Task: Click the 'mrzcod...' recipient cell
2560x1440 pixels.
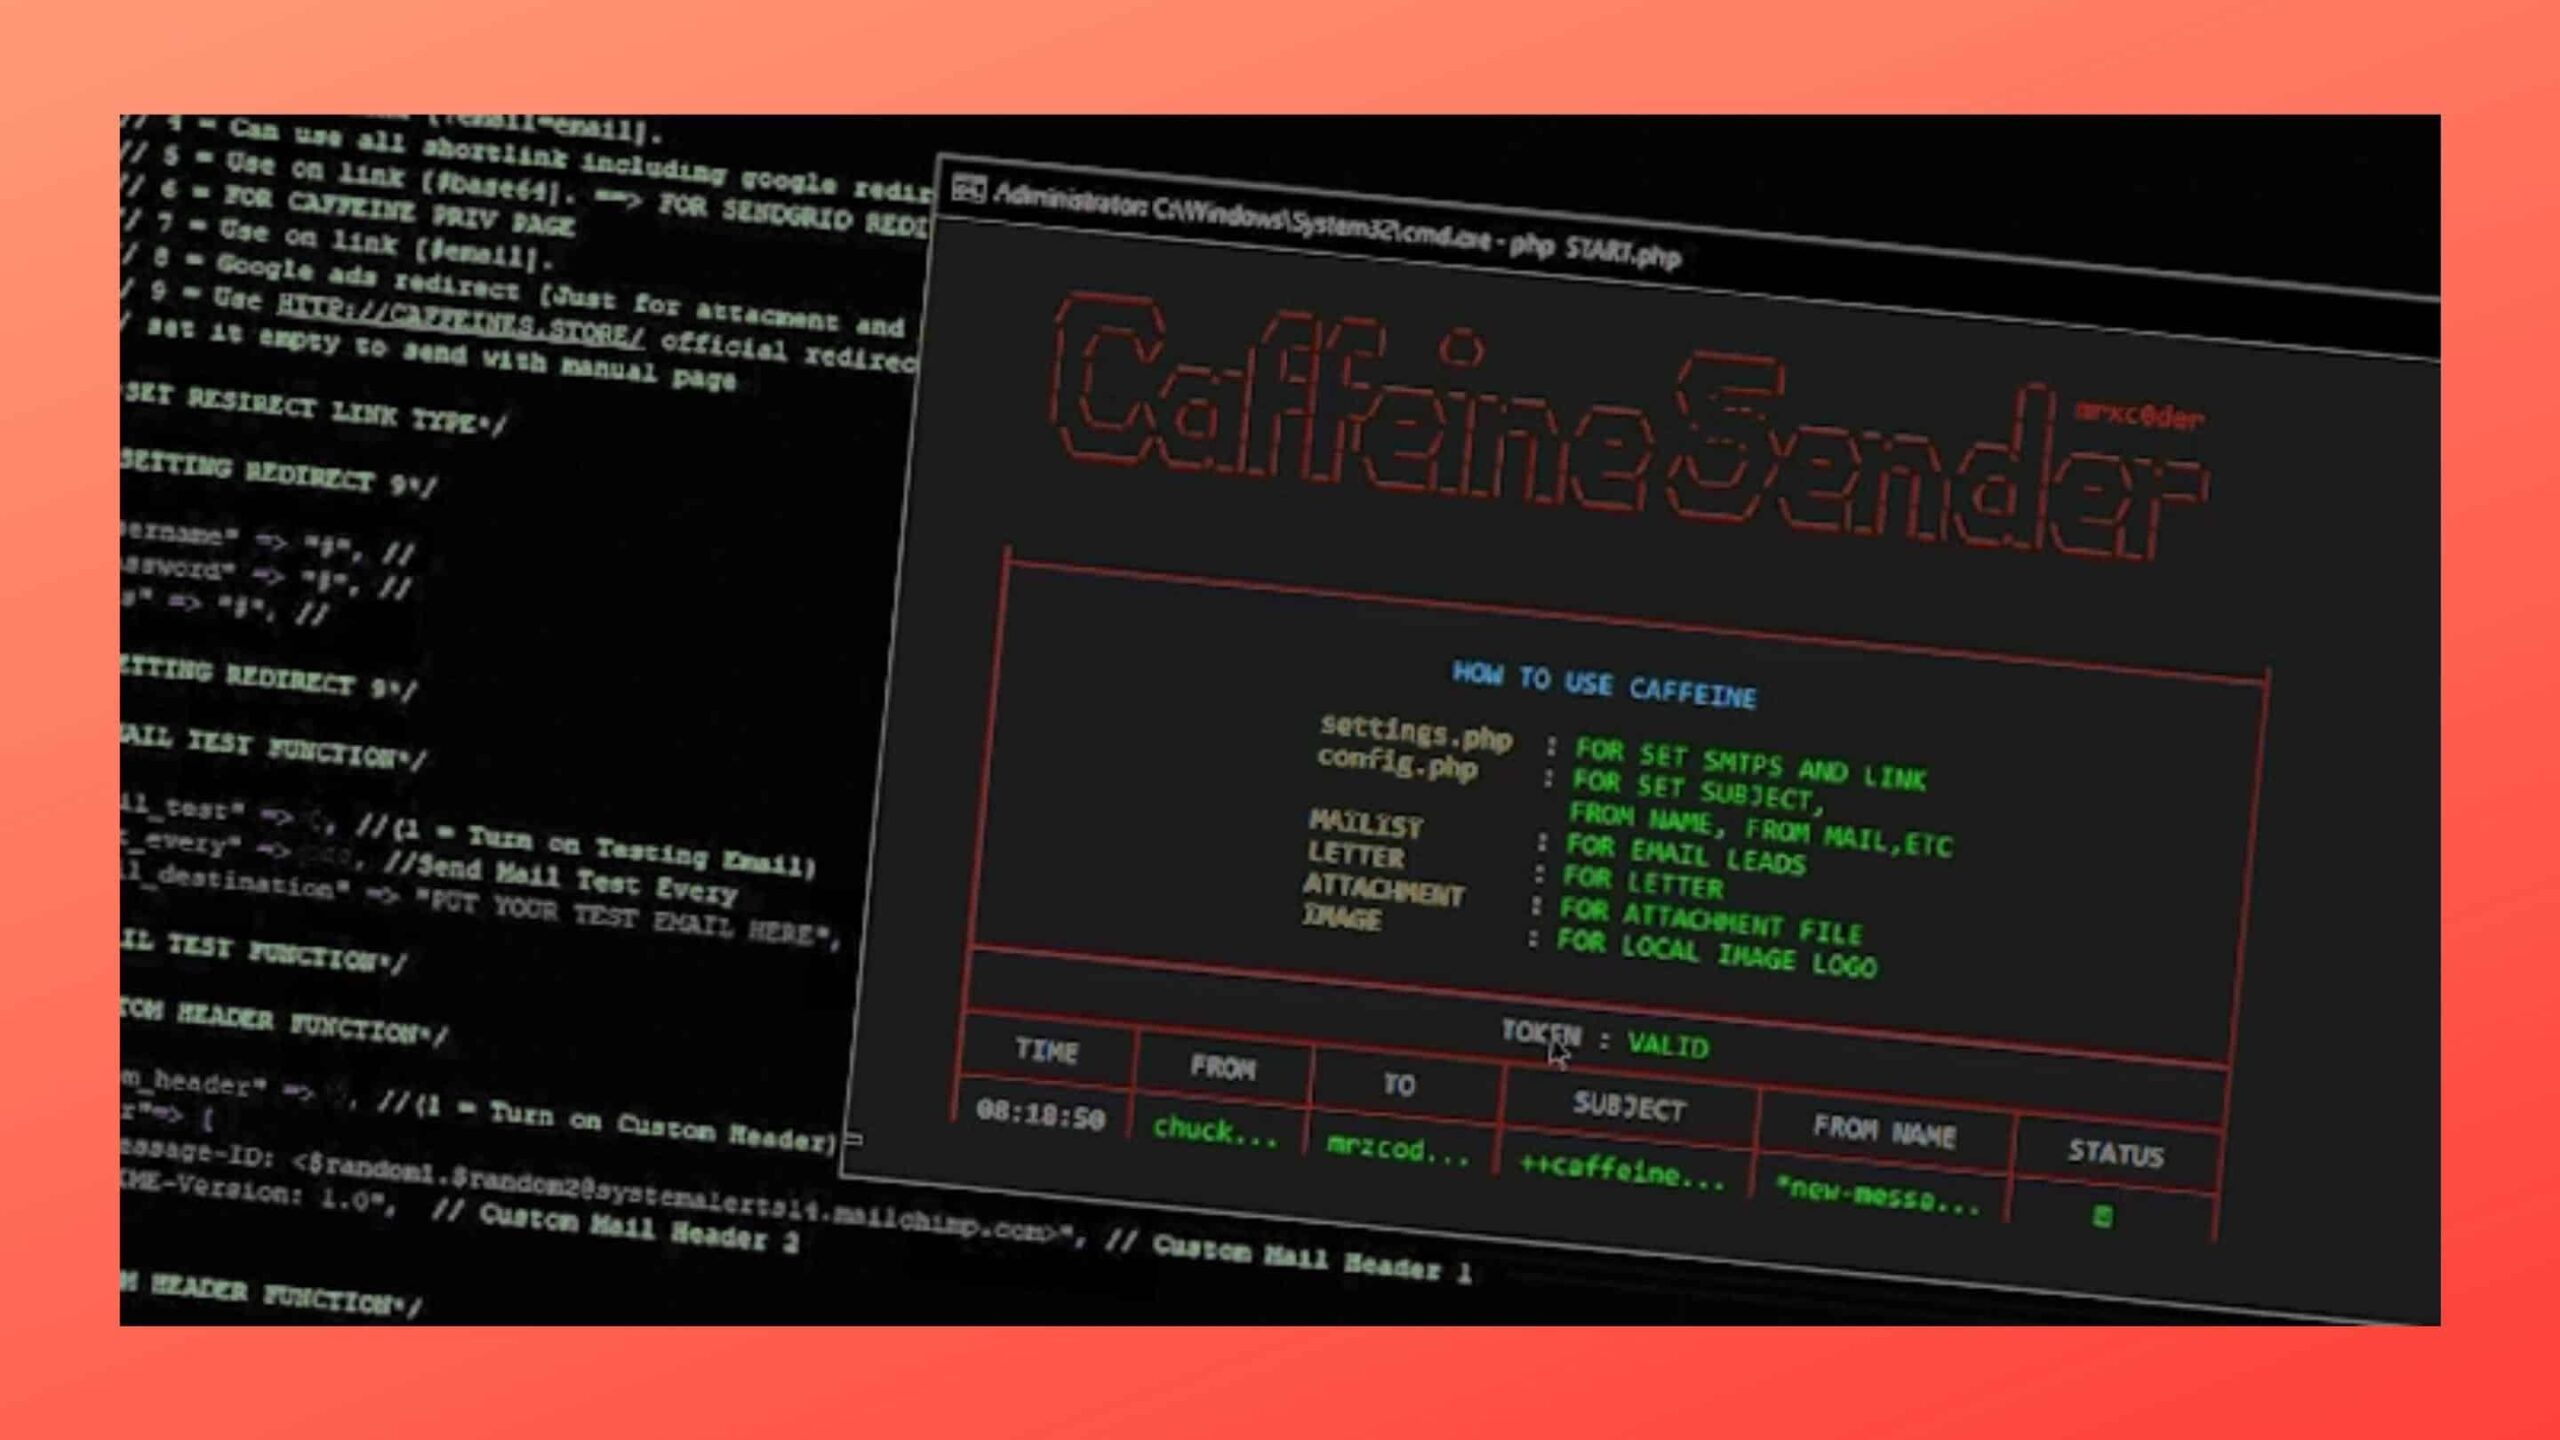Action: (1398, 1149)
